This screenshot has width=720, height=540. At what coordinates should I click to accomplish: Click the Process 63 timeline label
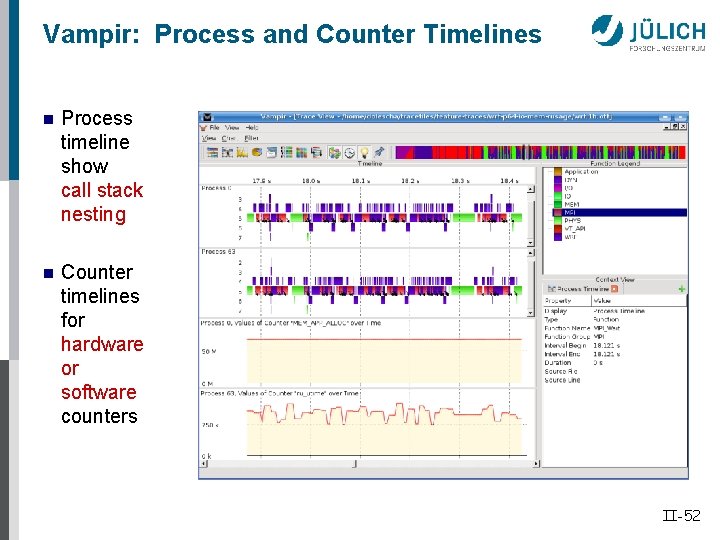point(218,252)
